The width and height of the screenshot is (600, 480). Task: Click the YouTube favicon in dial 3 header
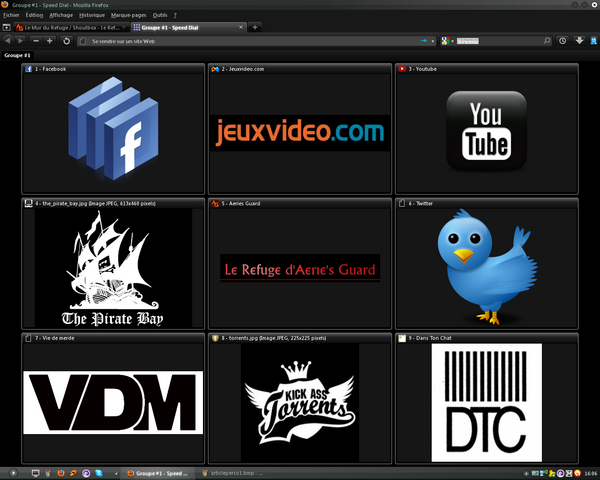[402, 69]
